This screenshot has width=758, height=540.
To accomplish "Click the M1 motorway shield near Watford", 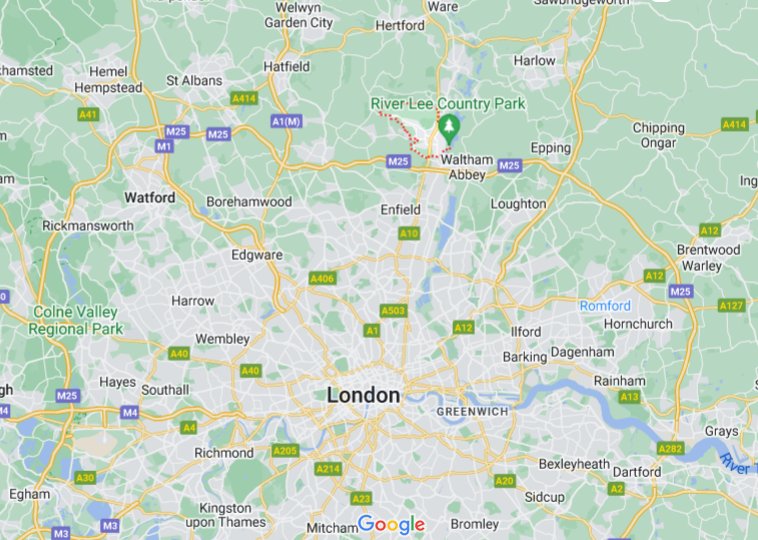I will (164, 146).
